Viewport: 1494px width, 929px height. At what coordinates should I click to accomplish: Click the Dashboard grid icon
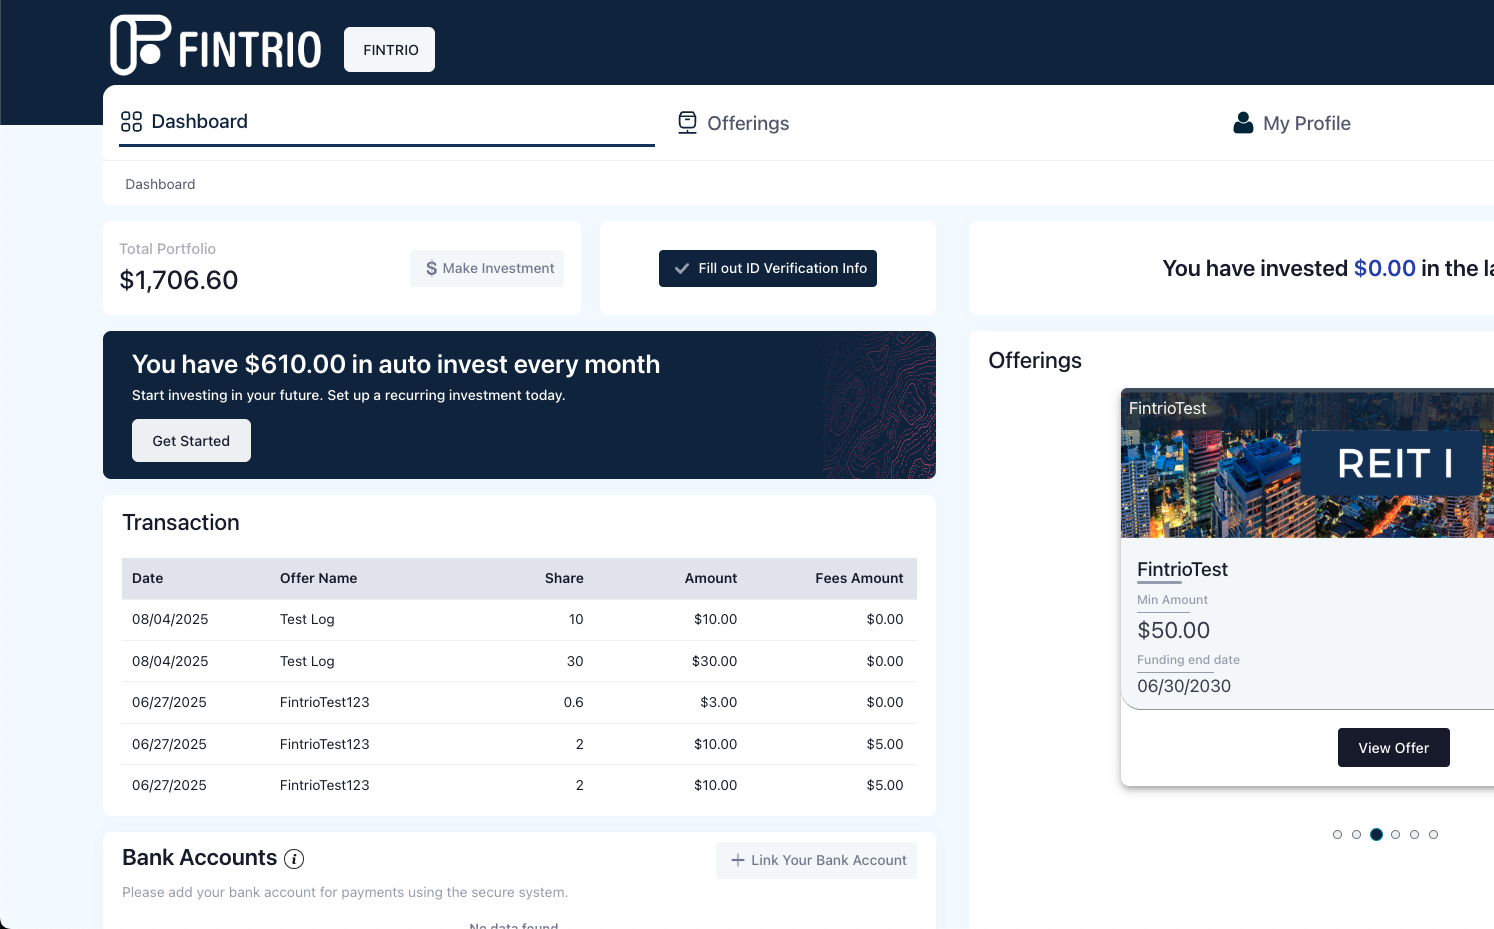click(131, 122)
